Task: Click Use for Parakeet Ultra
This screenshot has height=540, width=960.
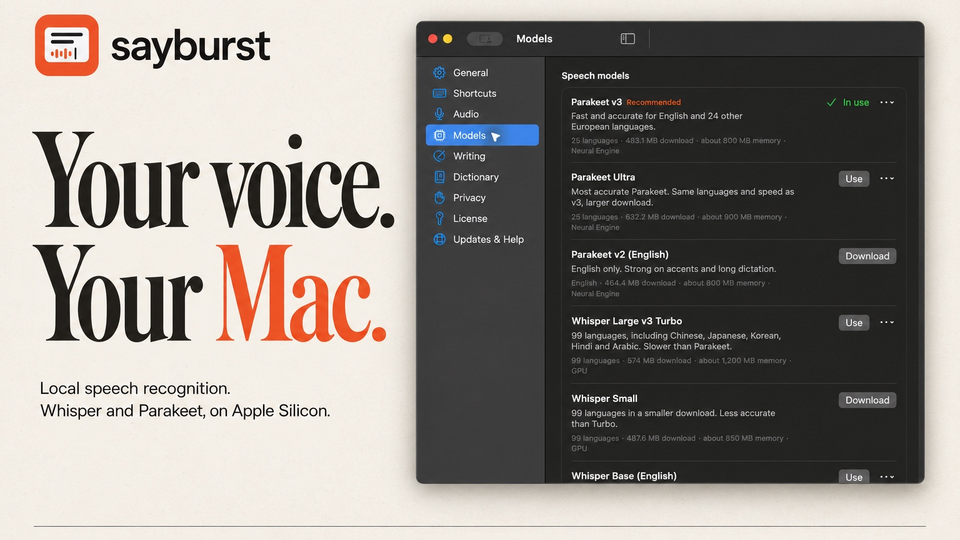Action: tap(853, 179)
